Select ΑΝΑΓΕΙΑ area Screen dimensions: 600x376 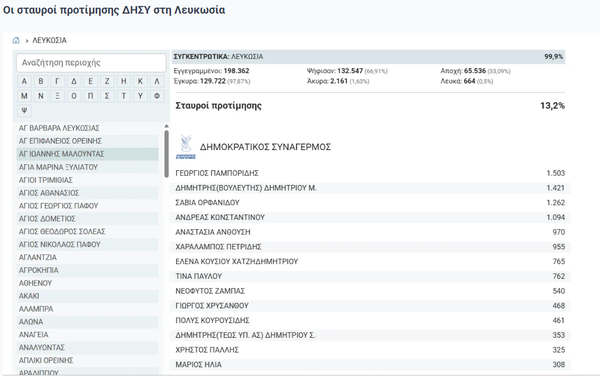coord(88,335)
